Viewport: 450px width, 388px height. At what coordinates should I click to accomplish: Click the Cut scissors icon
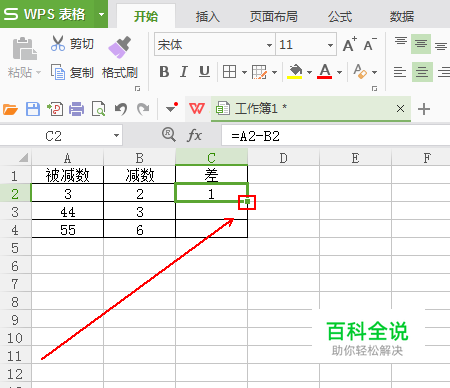tap(58, 44)
